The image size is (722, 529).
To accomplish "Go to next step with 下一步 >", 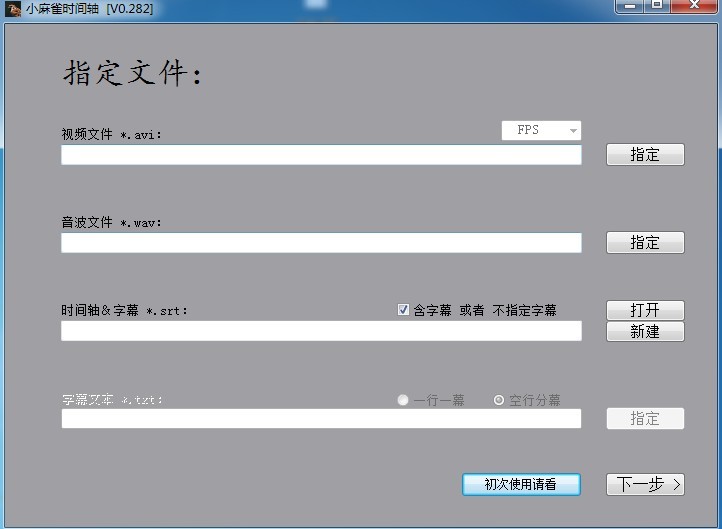I will click(x=645, y=484).
